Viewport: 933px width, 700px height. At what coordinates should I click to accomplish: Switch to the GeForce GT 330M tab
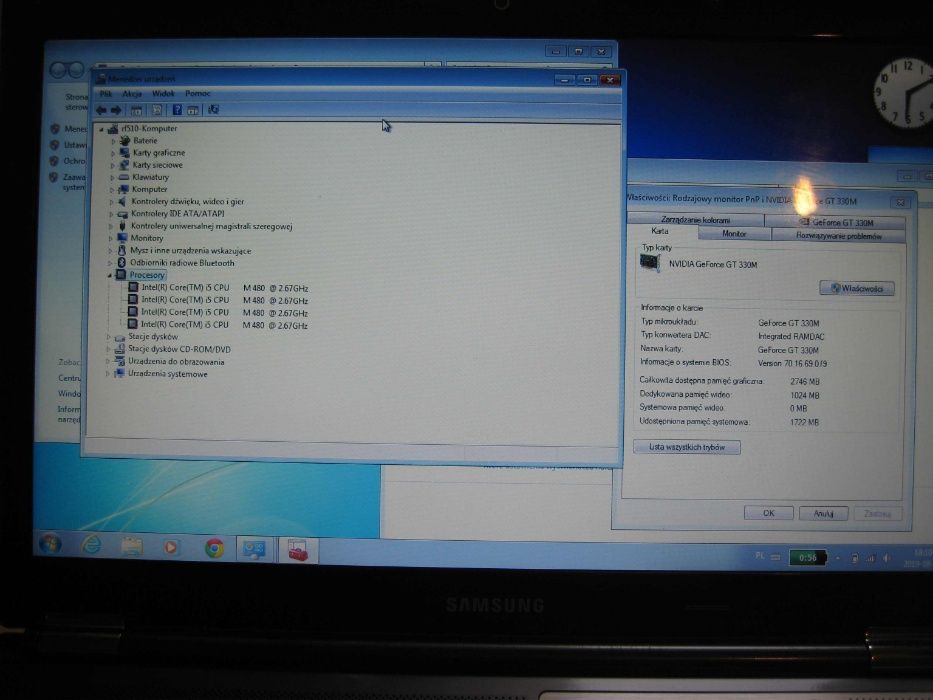[836, 222]
